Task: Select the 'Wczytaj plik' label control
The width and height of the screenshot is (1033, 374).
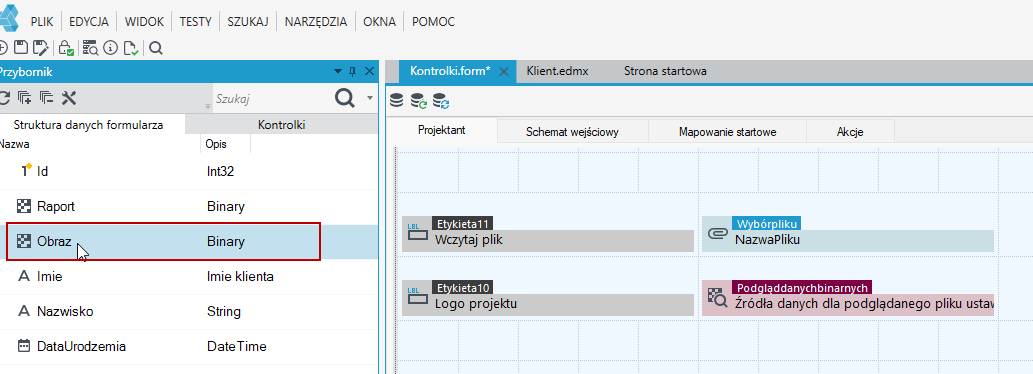Action: coord(547,234)
